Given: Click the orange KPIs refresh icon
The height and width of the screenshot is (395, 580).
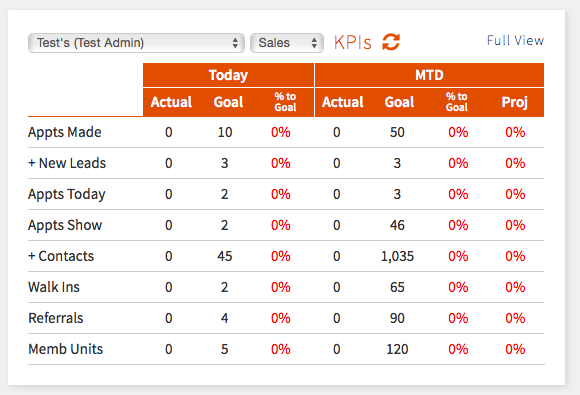Looking at the screenshot, I should 391,42.
